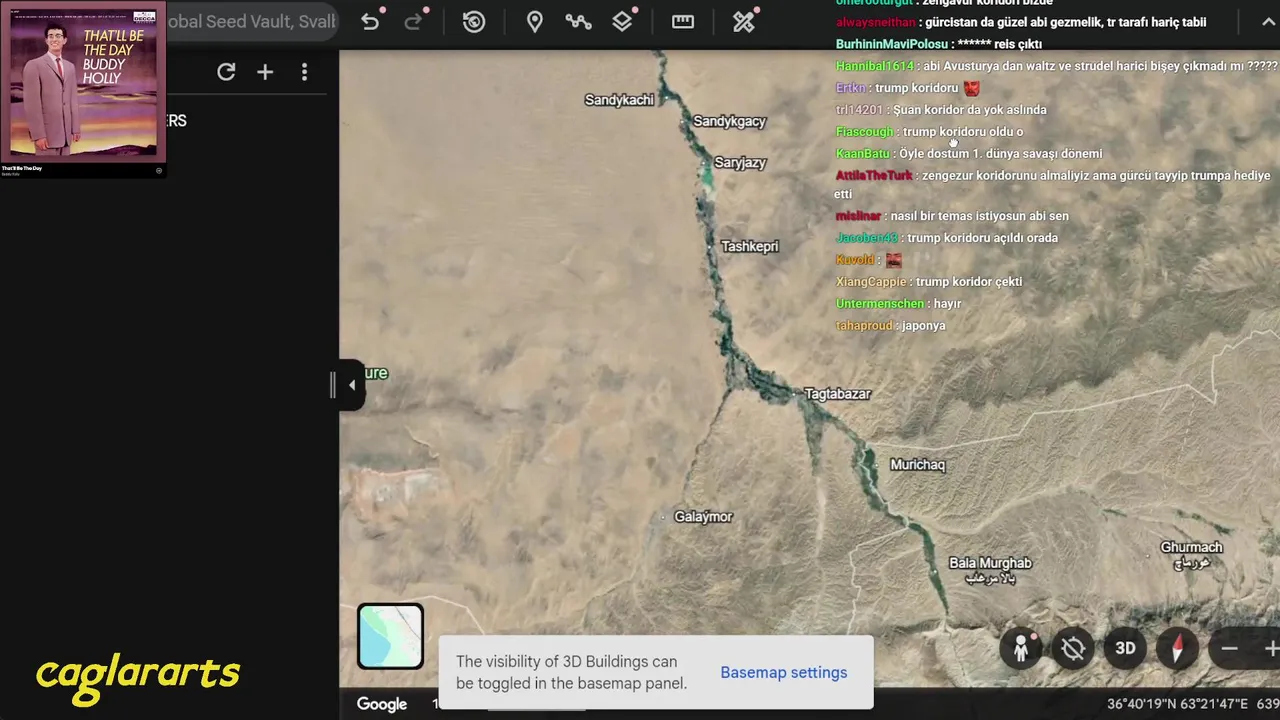The height and width of the screenshot is (720, 1280).
Task: Click the Buddy Holly album cover thumbnail
Action: tap(83, 82)
